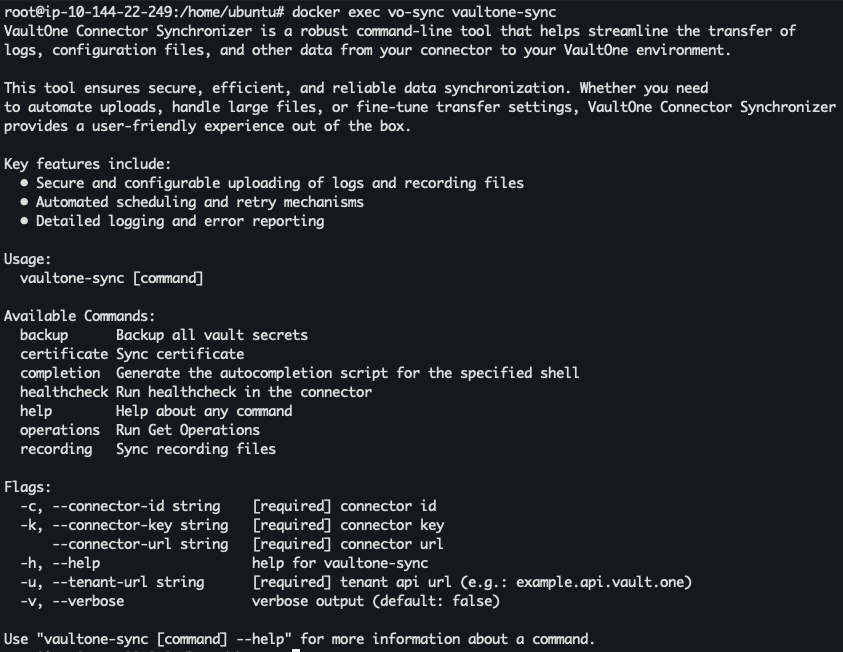The height and width of the screenshot is (652, 843).
Task: Click the "healthcheck" command name
Action: pyautogui.click(x=63, y=392)
